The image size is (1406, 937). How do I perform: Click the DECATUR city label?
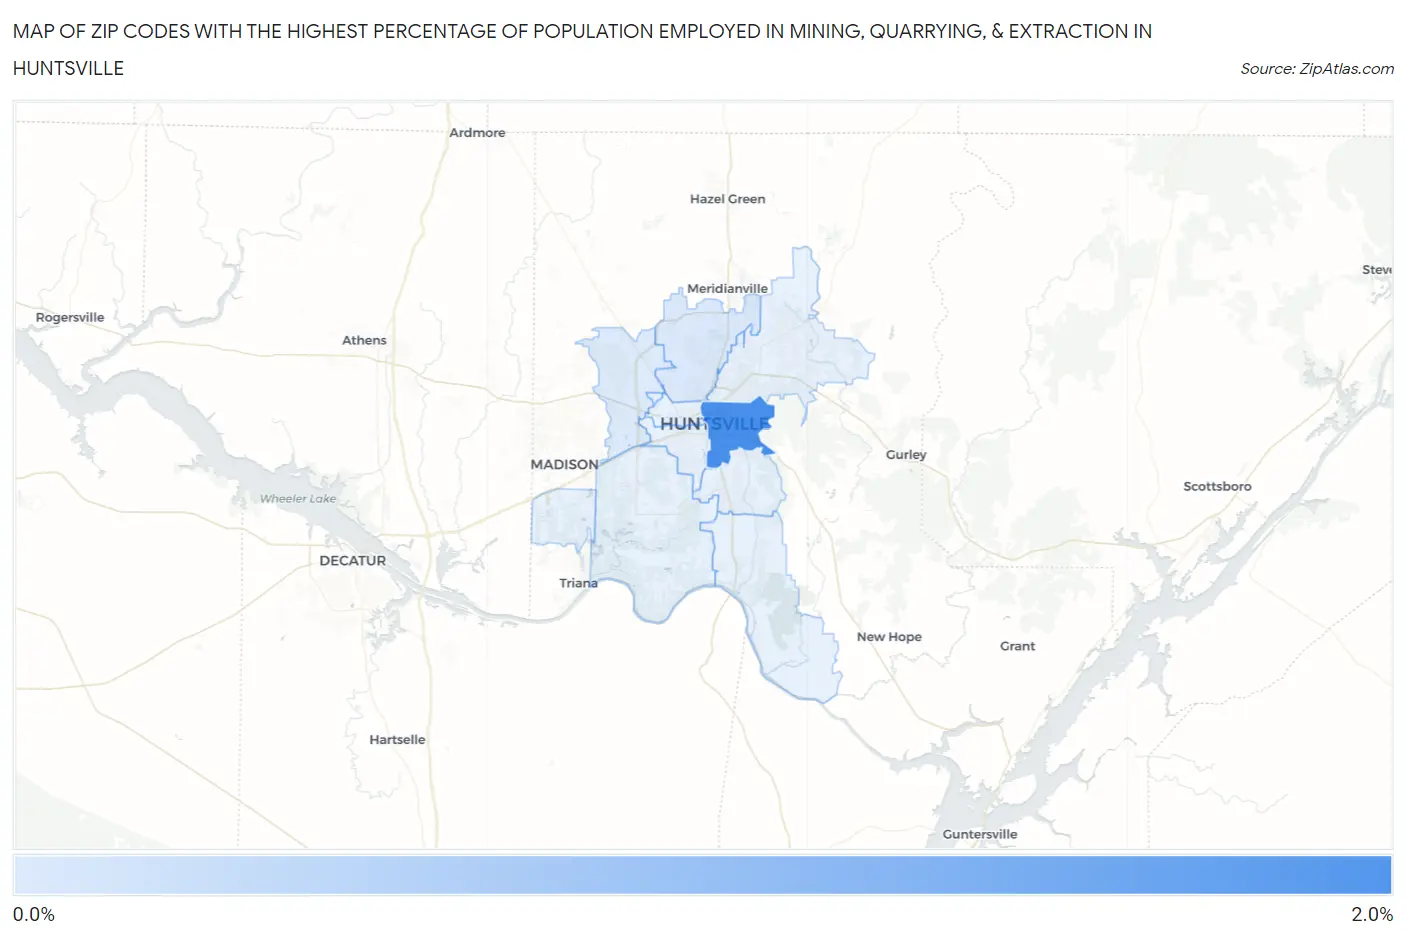352,560
